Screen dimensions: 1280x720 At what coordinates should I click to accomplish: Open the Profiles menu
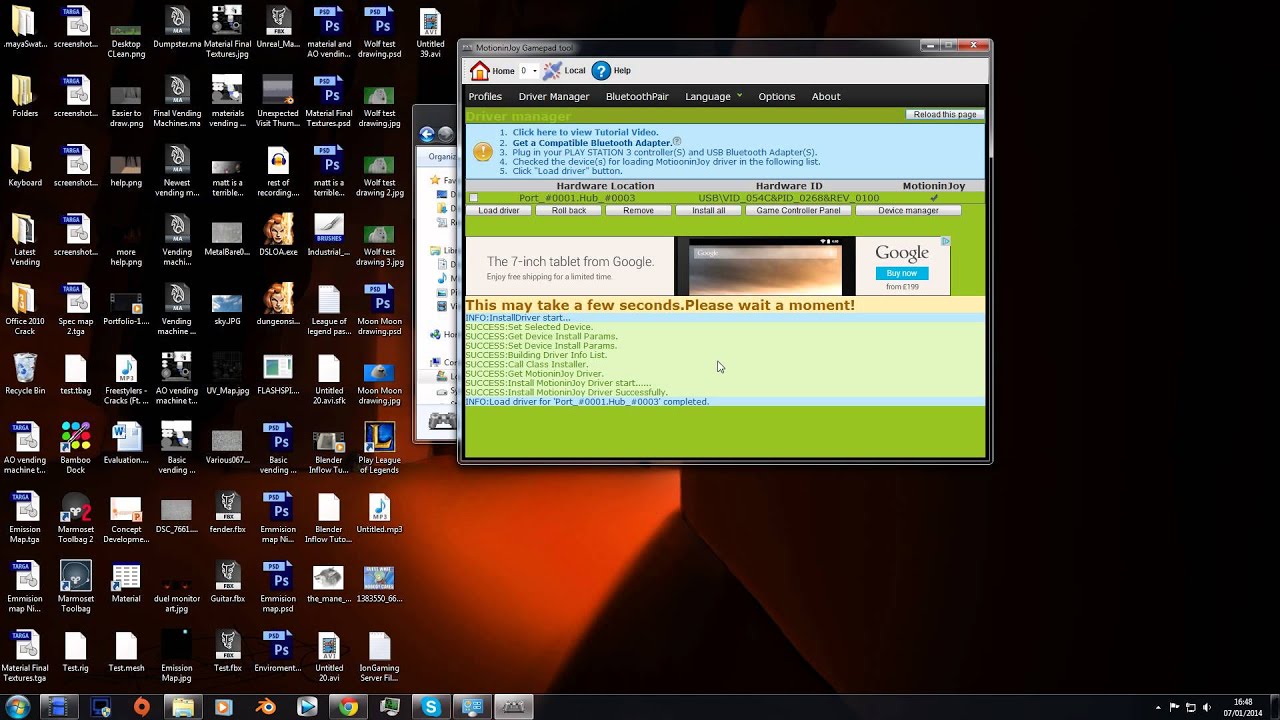coord(485,96)
